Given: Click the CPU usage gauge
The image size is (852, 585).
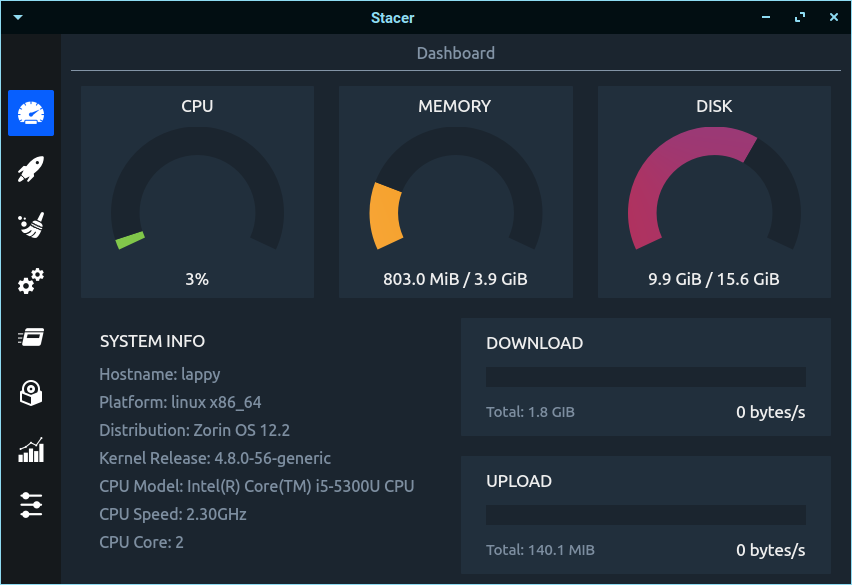Looking at the screenshot, I should tap(197, 190).
